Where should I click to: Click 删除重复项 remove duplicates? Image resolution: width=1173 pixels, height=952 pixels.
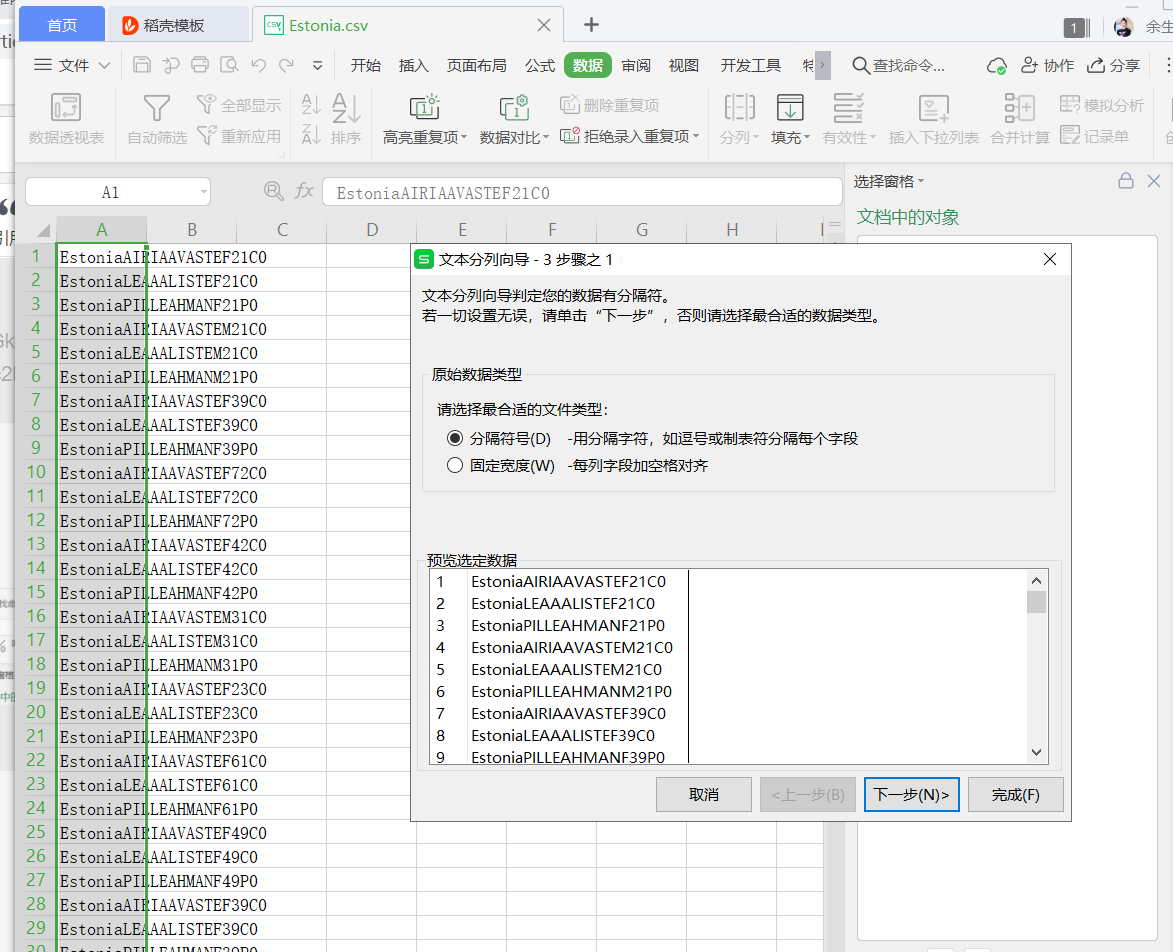pyautogui.click(x=609, y=105)
